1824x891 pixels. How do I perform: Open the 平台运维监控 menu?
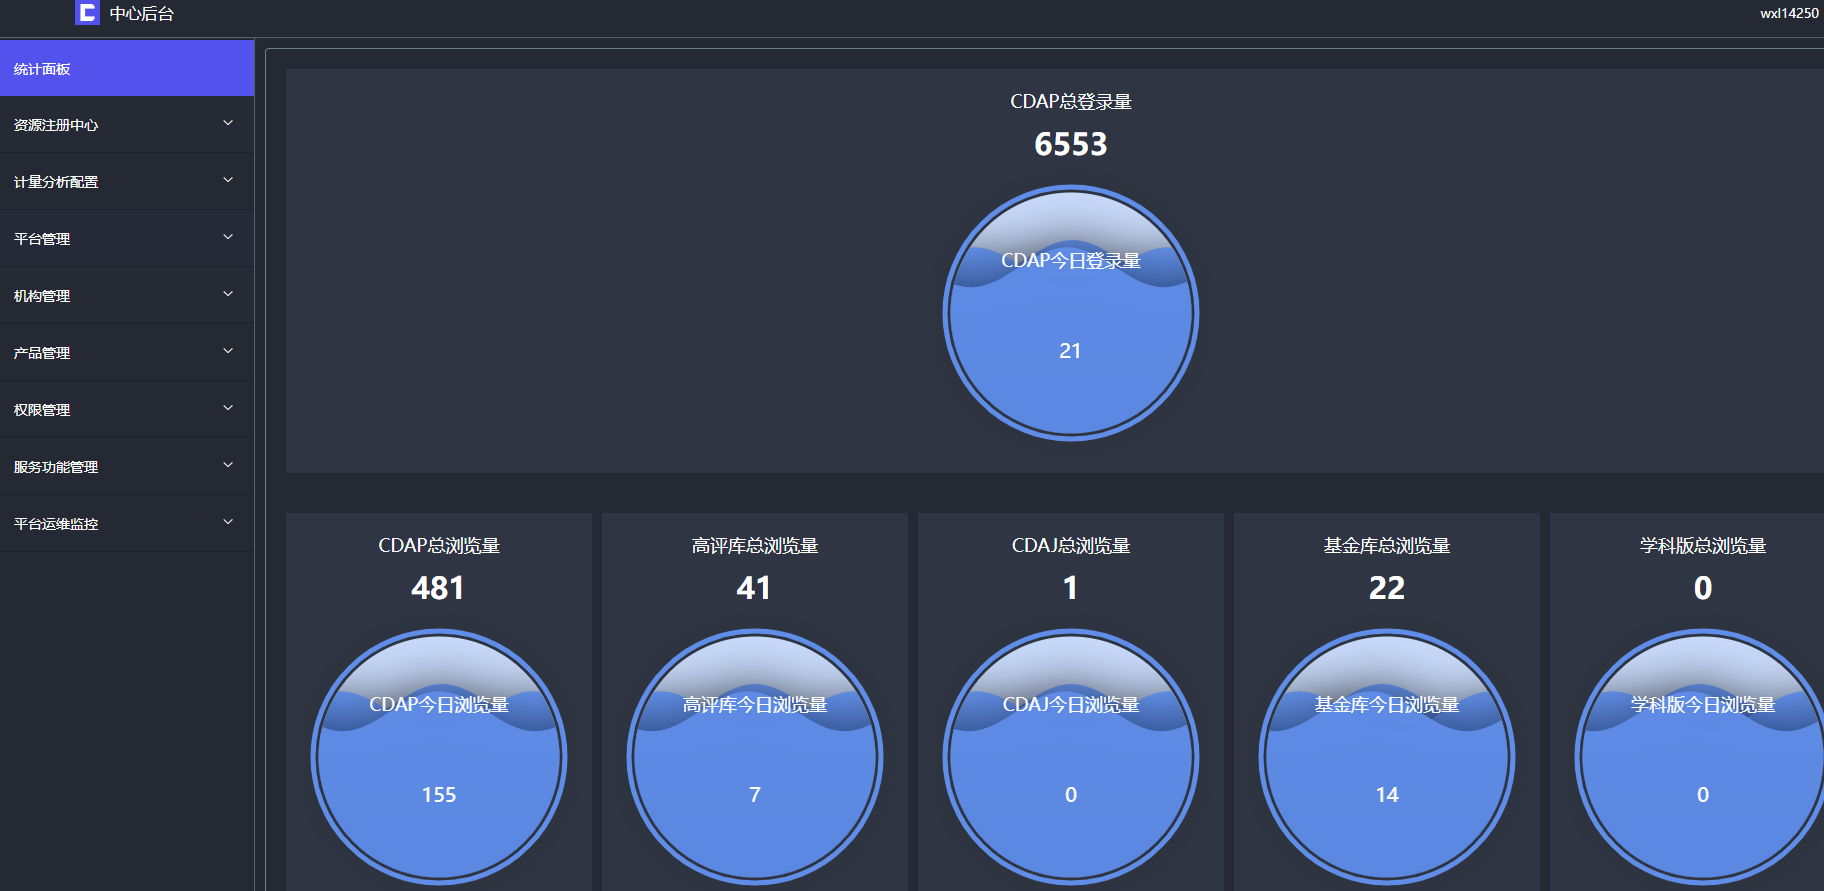coord(127,524)
